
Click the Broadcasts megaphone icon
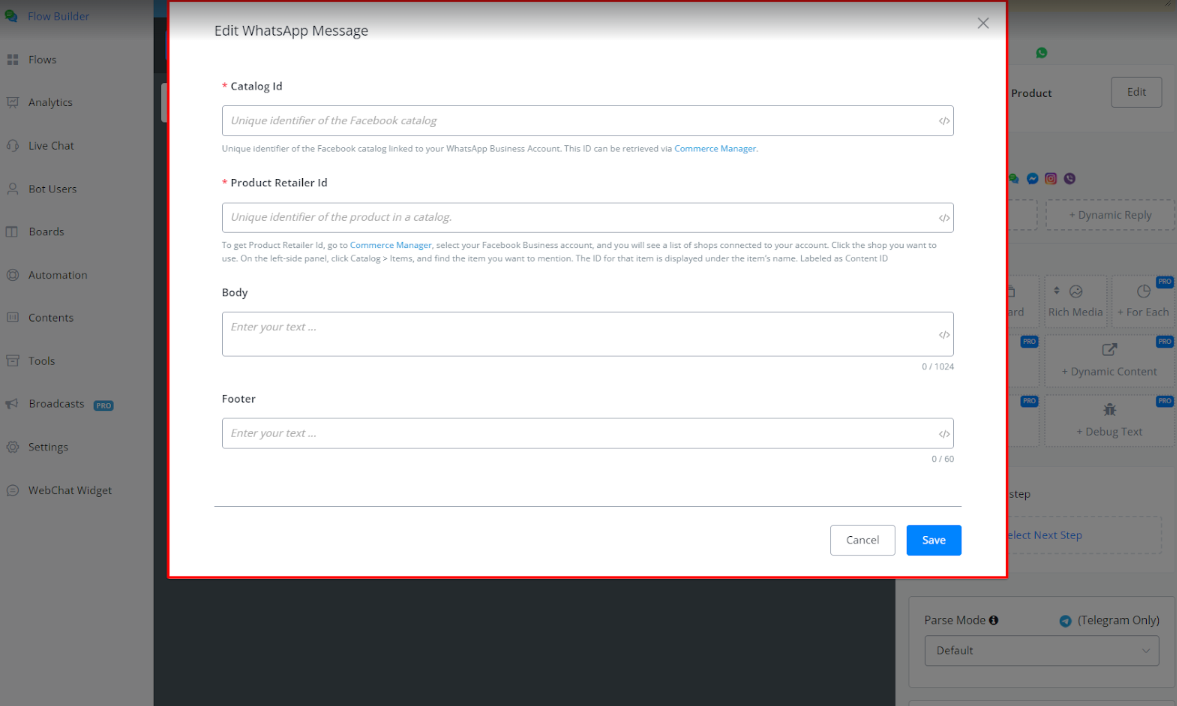13,404
